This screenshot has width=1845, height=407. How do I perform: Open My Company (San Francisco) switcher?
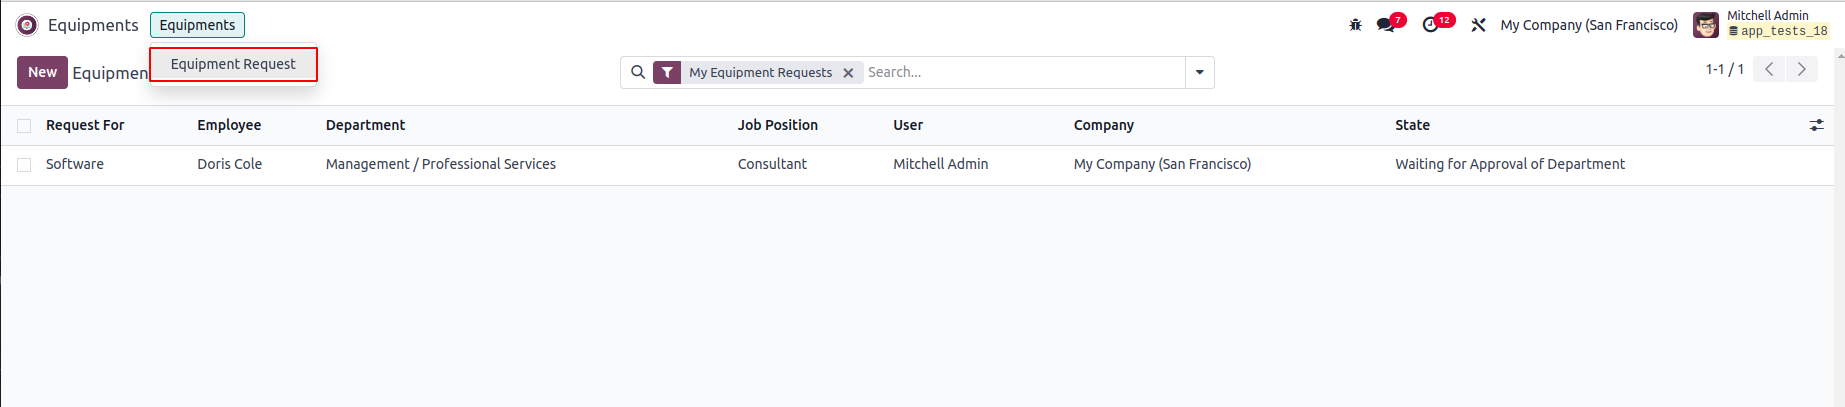pyautogui.click(x=1588, y=25)
